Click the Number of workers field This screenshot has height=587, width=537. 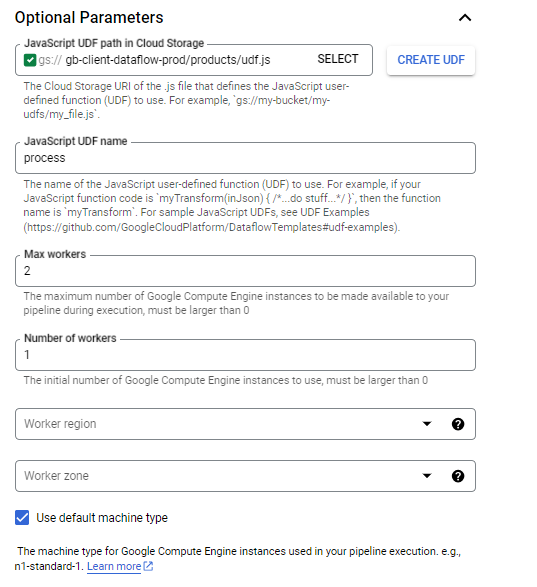(245, 355)
